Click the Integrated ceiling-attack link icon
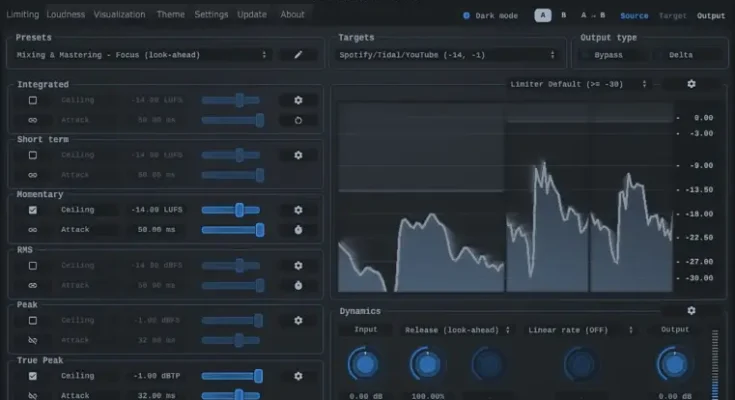The image size is (735, 400). [x=33, y=120]
